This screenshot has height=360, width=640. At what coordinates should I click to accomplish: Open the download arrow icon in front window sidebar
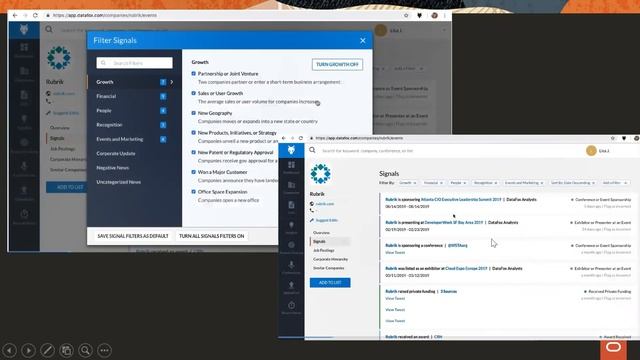(x=291, y=265)
